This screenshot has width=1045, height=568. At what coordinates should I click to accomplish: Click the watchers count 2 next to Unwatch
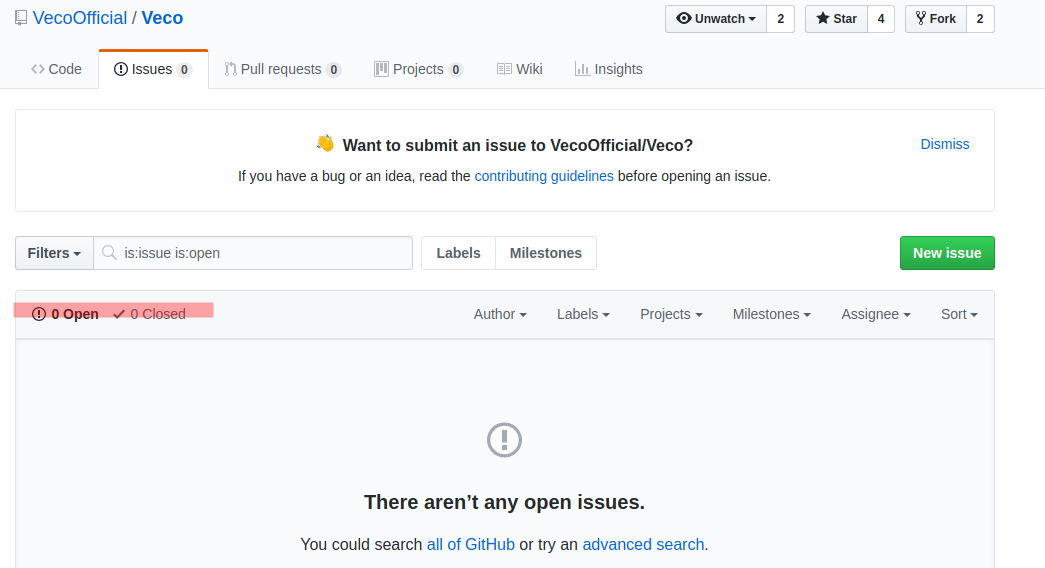tap(780, 19)
